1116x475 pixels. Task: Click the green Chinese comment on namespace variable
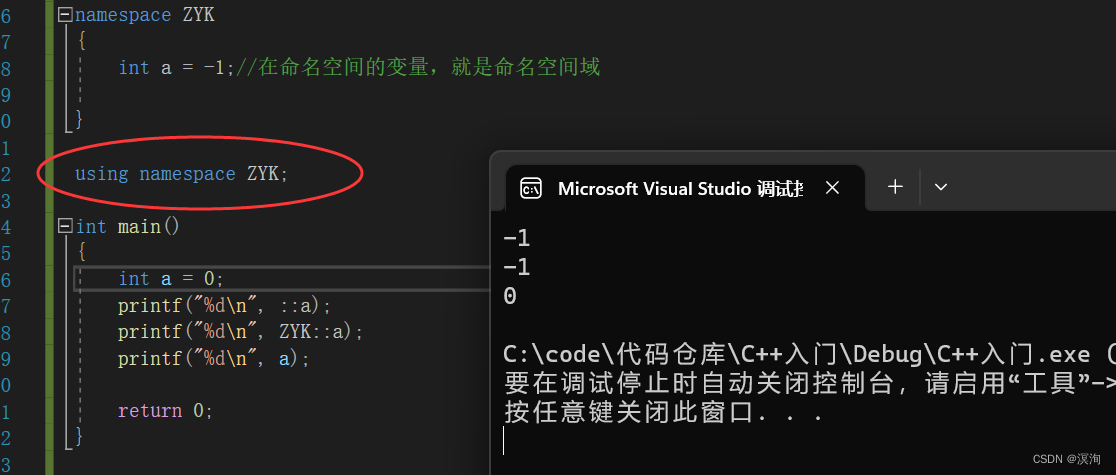pos(418,68)
